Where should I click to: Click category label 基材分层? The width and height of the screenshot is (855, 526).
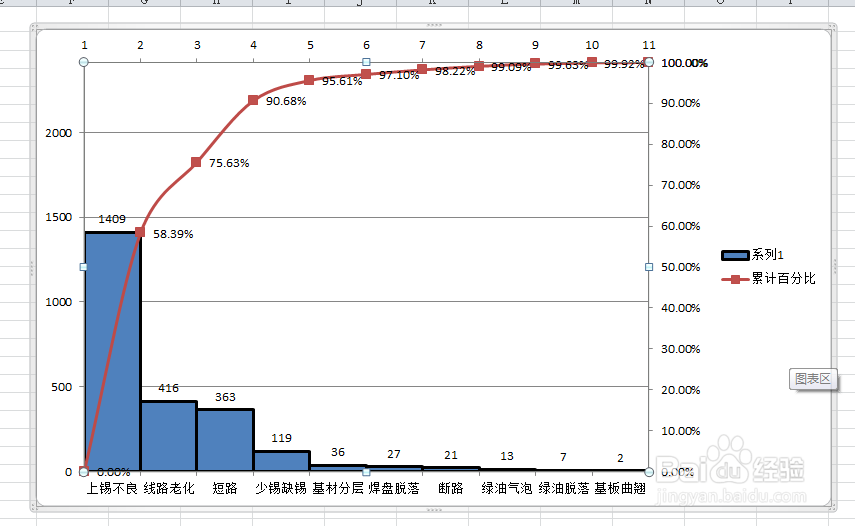(338, 488)
